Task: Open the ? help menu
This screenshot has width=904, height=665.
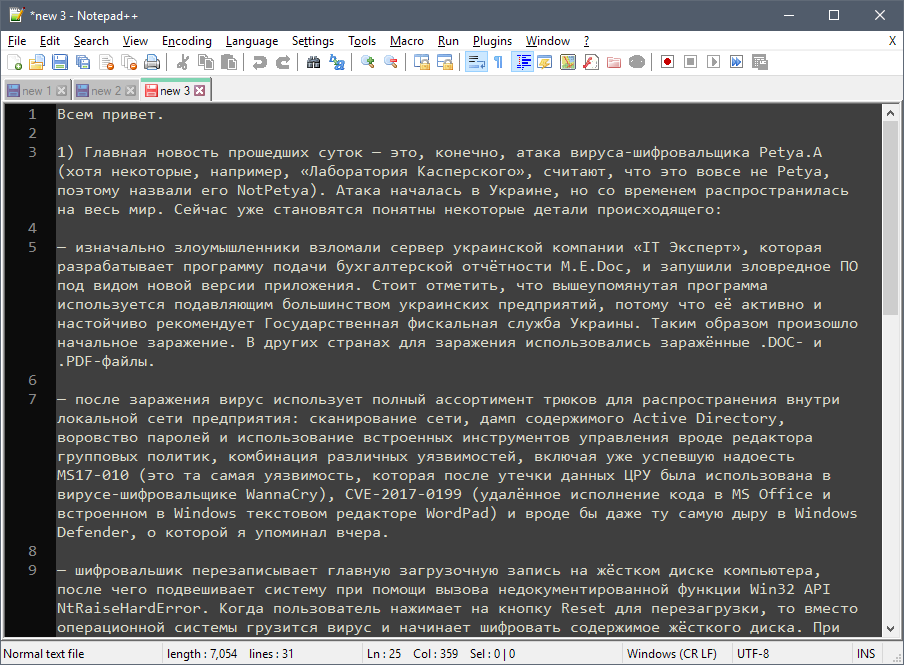Action: (x=586, y=41)
